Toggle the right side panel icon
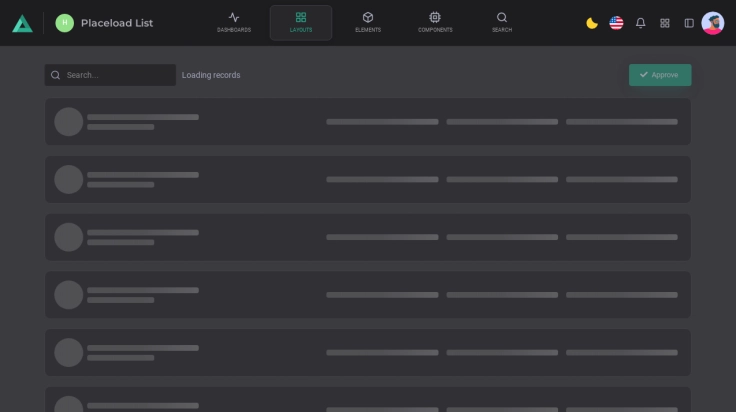Screen dimensions: 736x412 click(689, 23)
